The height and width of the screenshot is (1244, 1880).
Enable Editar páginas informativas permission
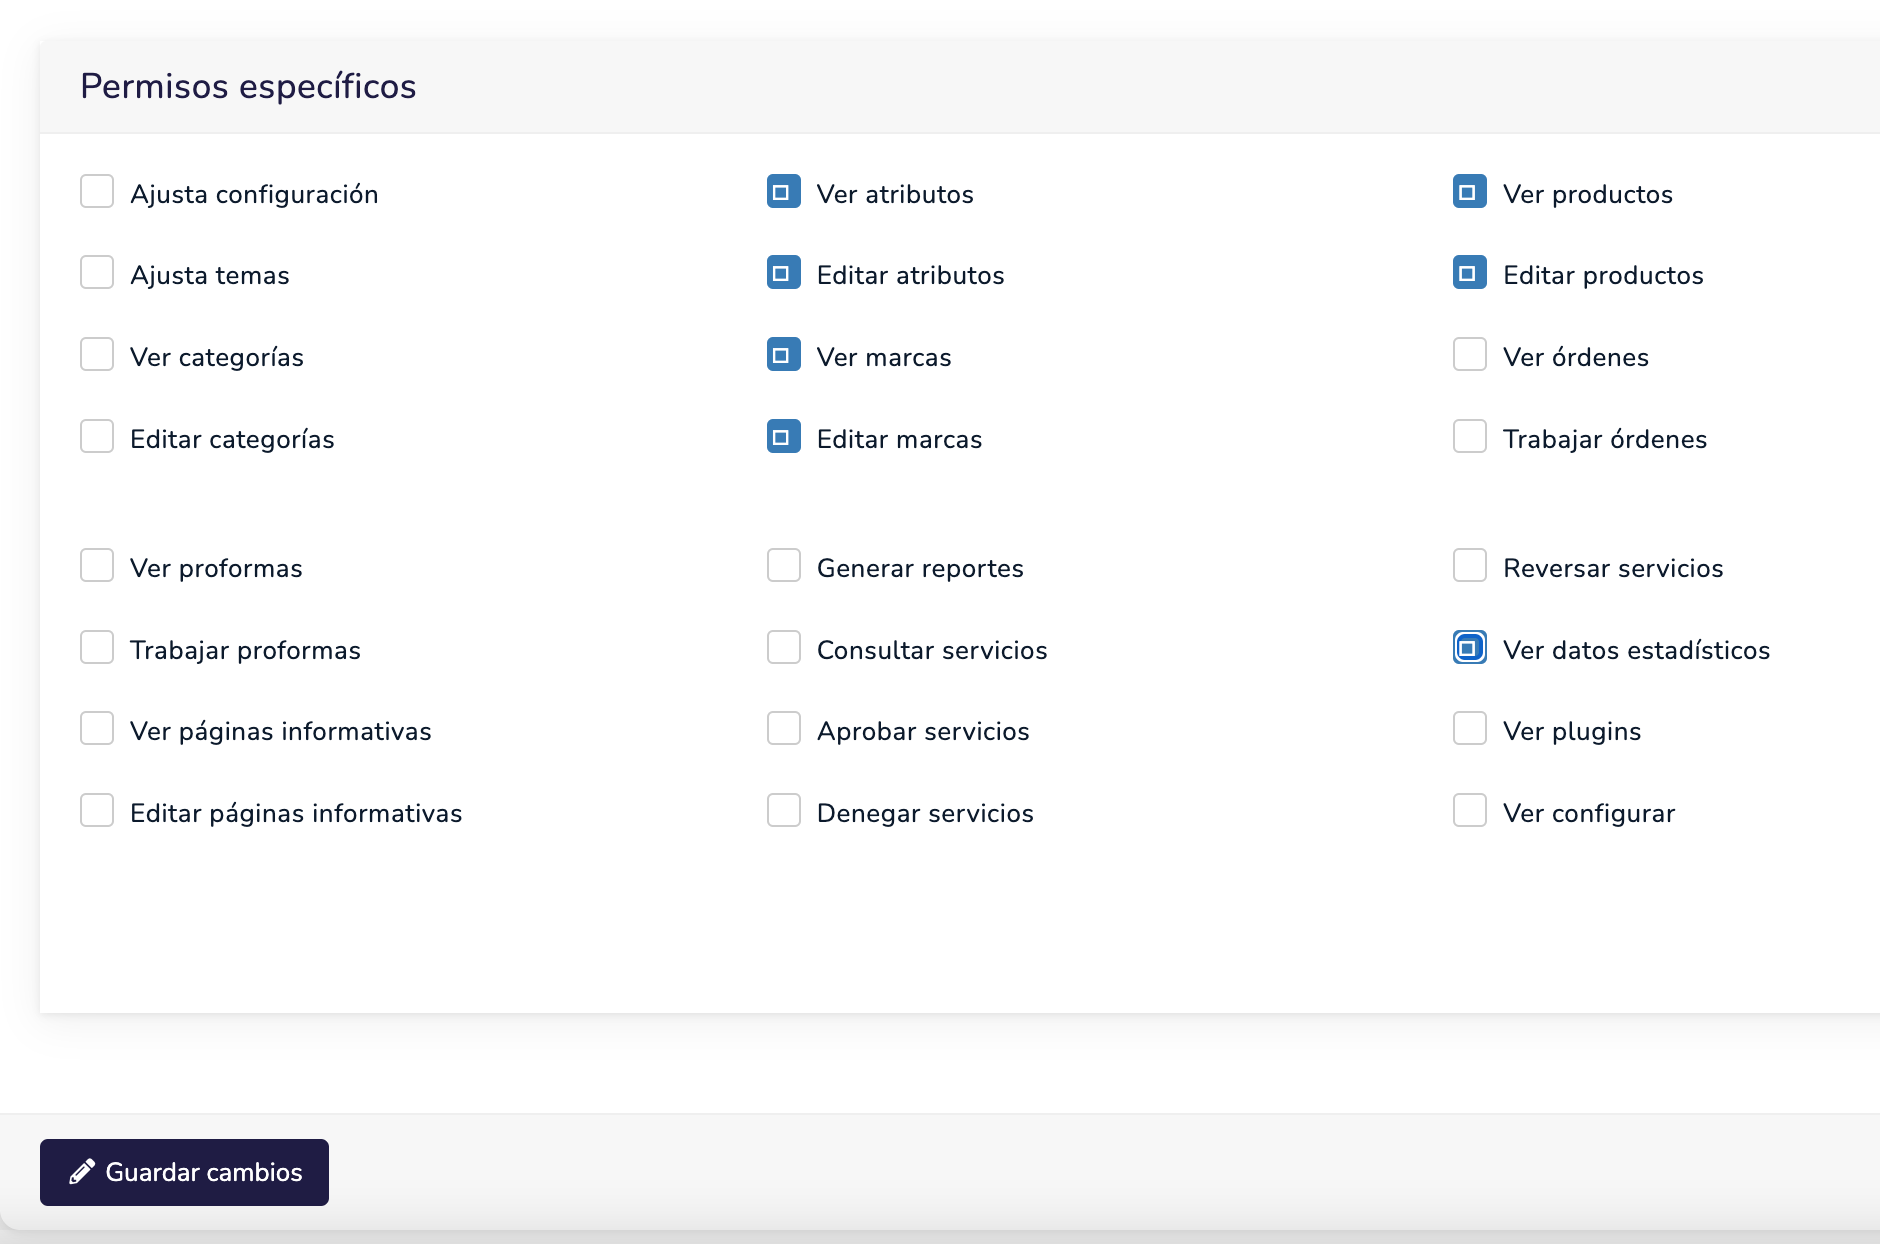[x=97, y=810]
